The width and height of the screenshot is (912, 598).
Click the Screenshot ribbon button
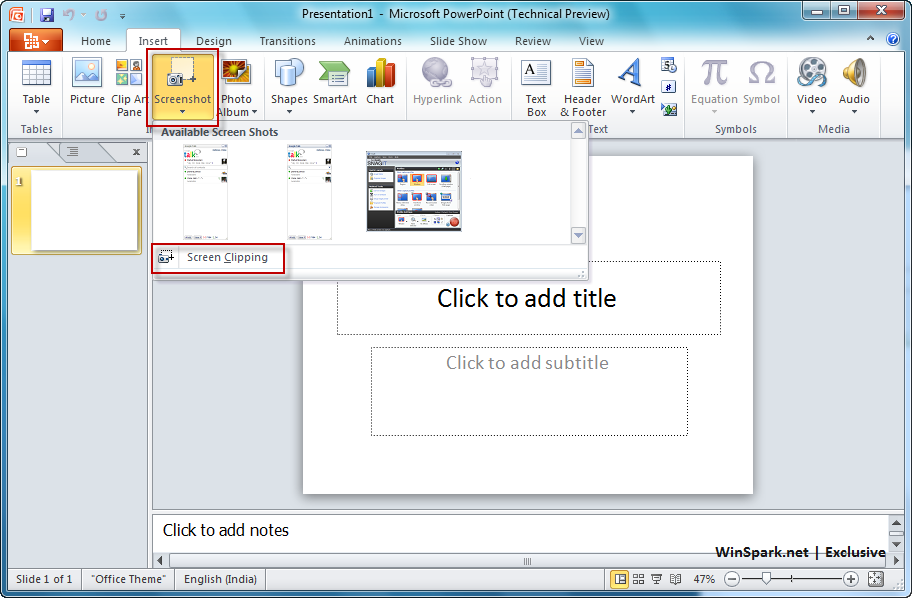click(182, 87)
